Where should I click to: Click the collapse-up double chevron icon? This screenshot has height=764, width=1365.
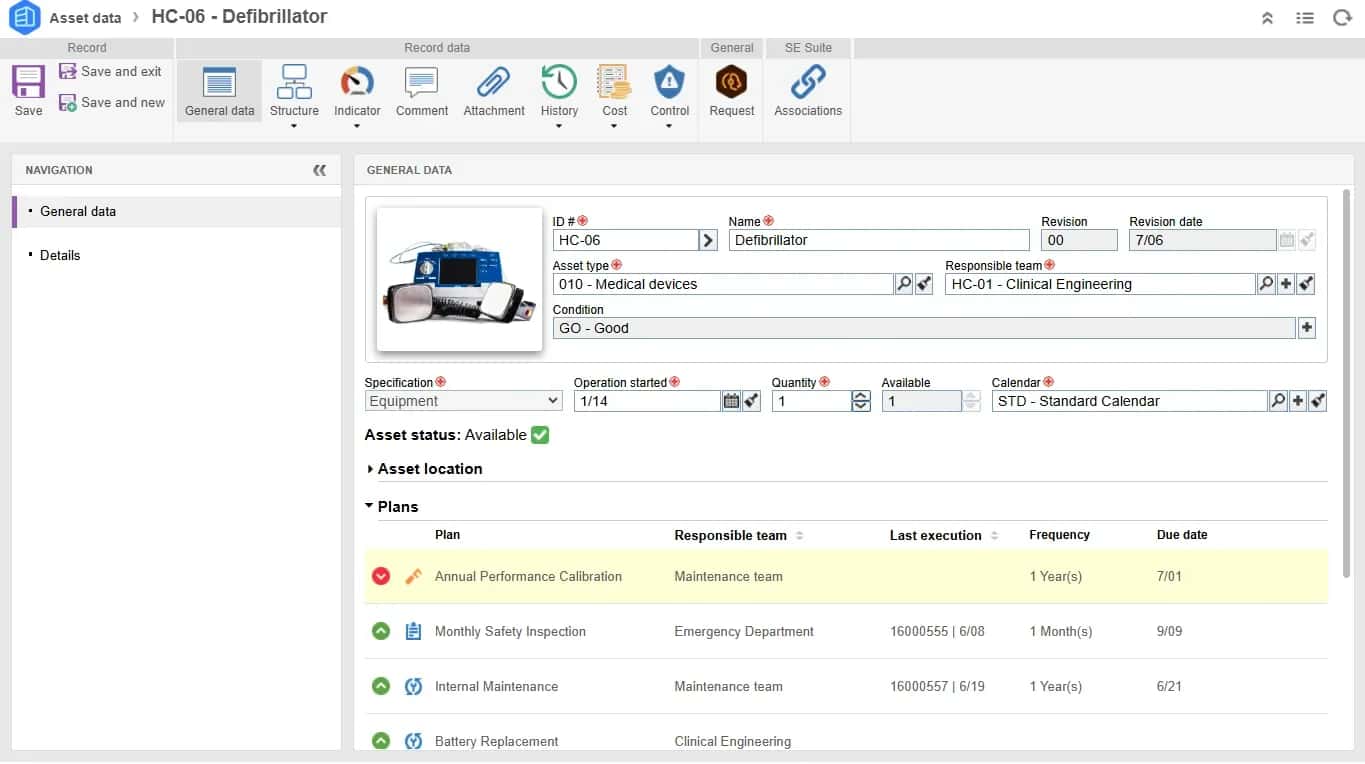tap(1267, 17)
